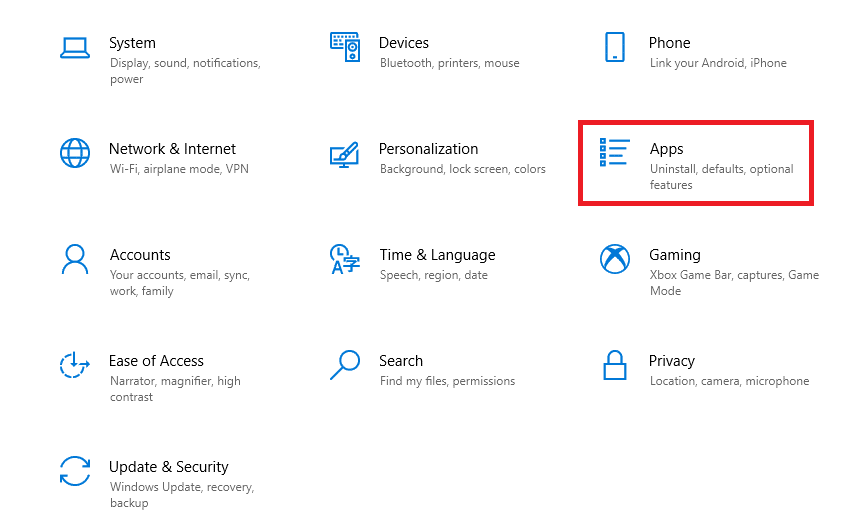Viewport: 854px width, 528px height.
Task: Click the Apps list icon
Action: click(x=614, y=153)
